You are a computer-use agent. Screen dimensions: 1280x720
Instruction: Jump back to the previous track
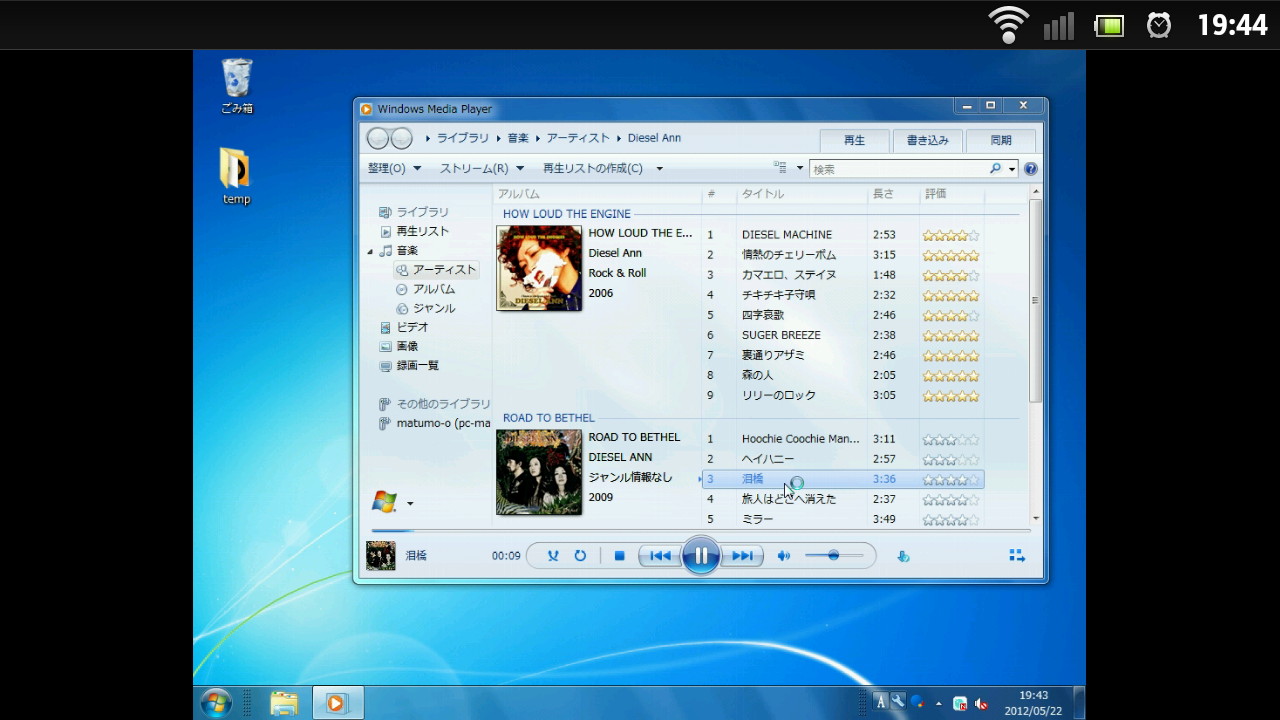coord(660,555)
